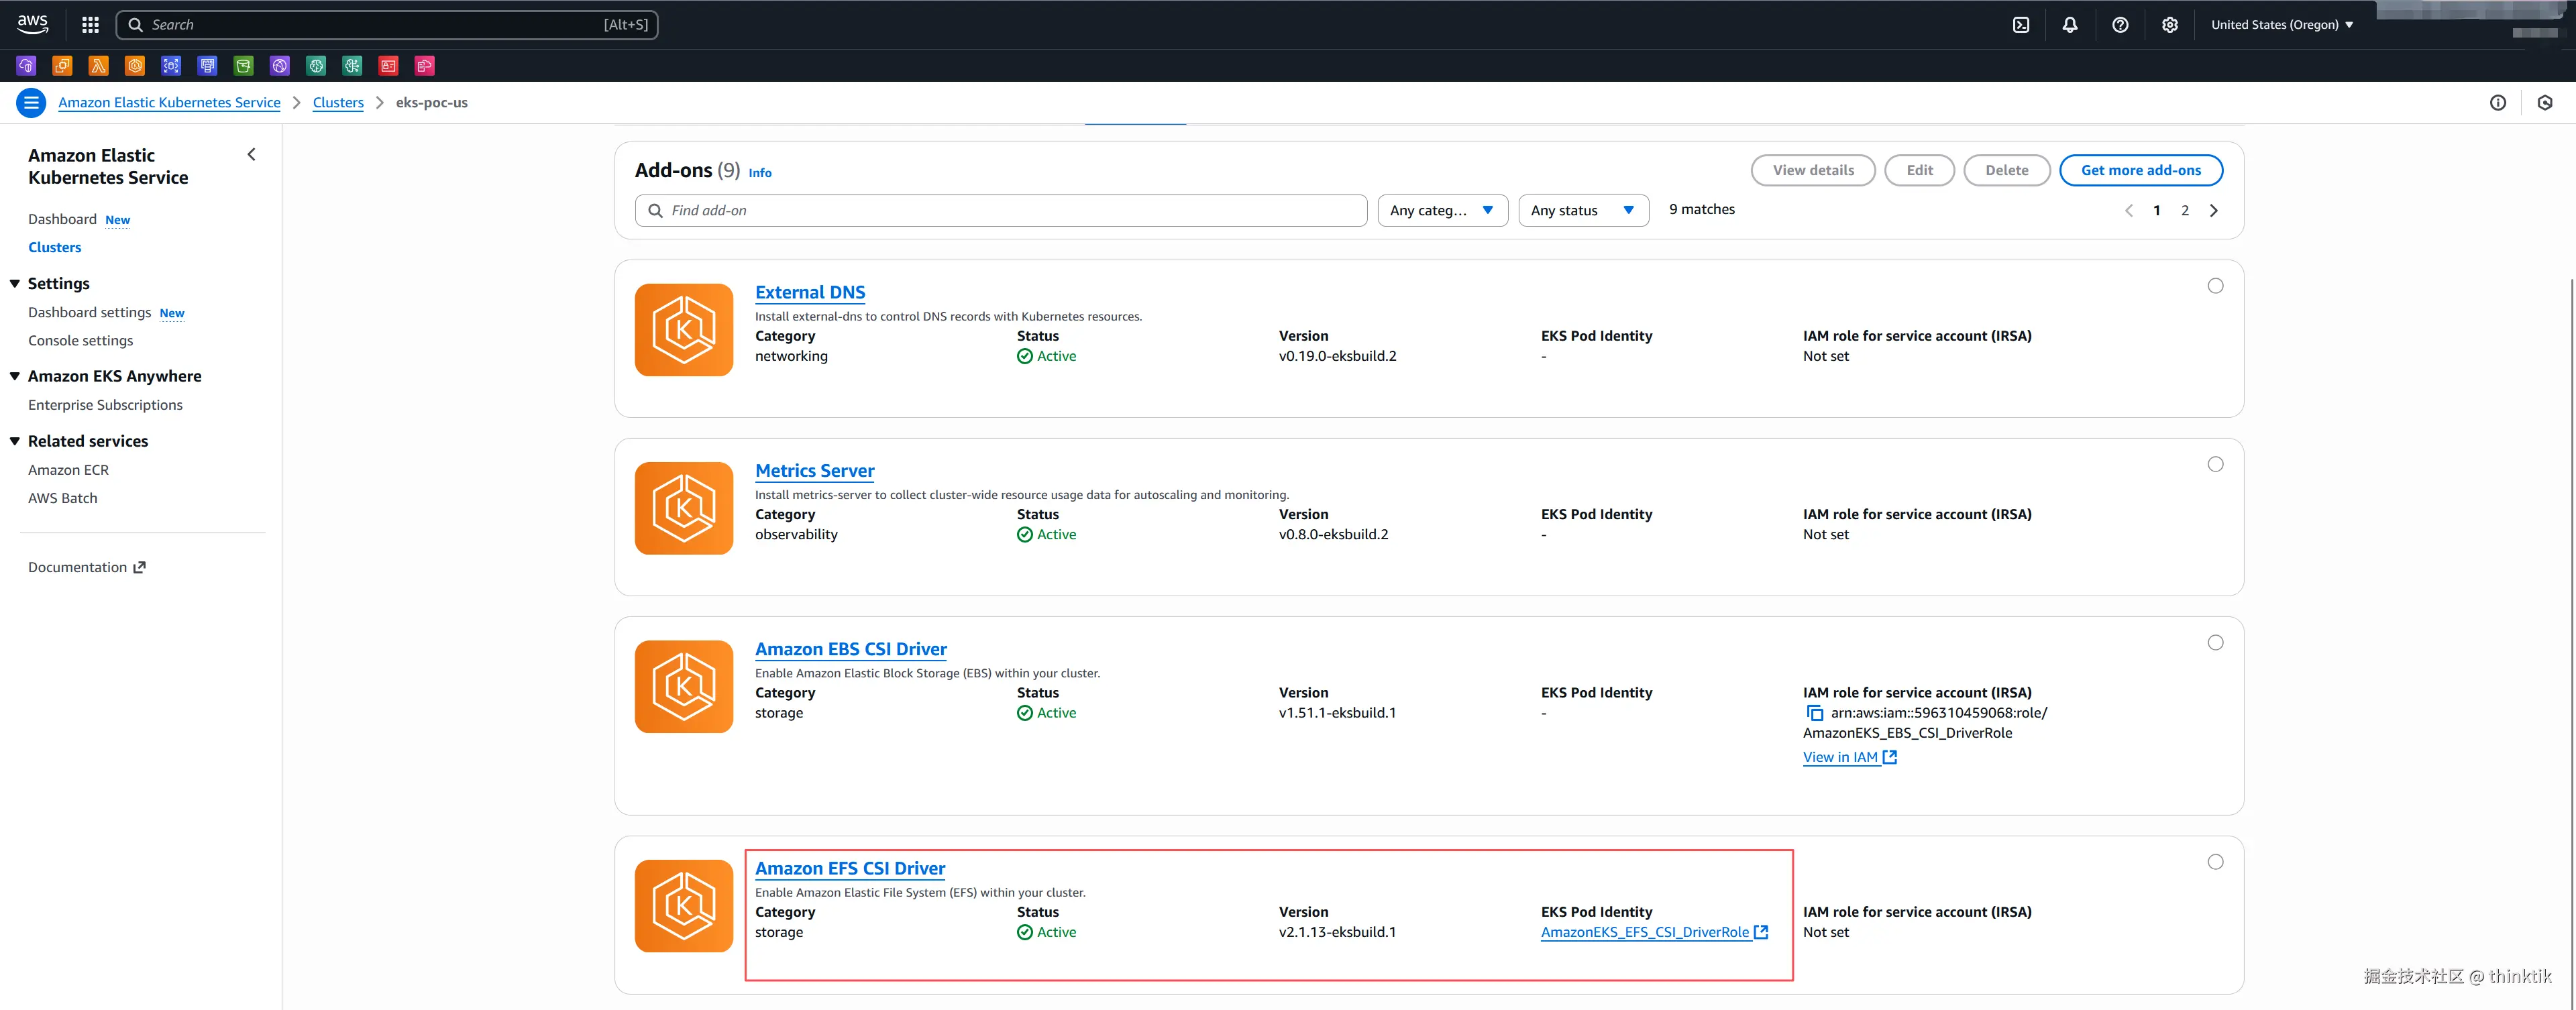
Task: Open Clusters in the sidebar navigation
Action: coord(54,247)
